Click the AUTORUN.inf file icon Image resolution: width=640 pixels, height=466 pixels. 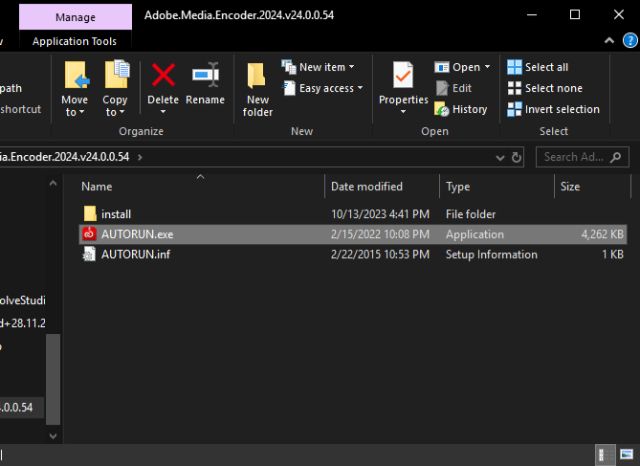89,254
